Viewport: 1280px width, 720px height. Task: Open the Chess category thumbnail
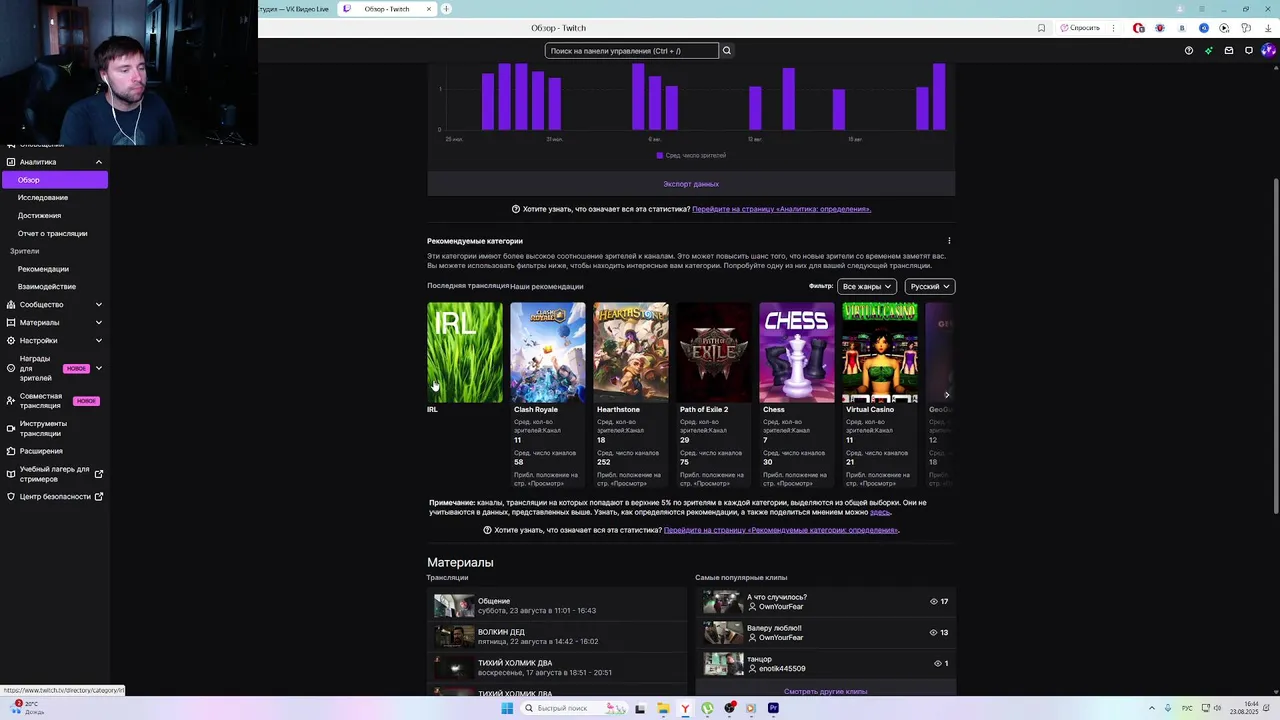797,352
